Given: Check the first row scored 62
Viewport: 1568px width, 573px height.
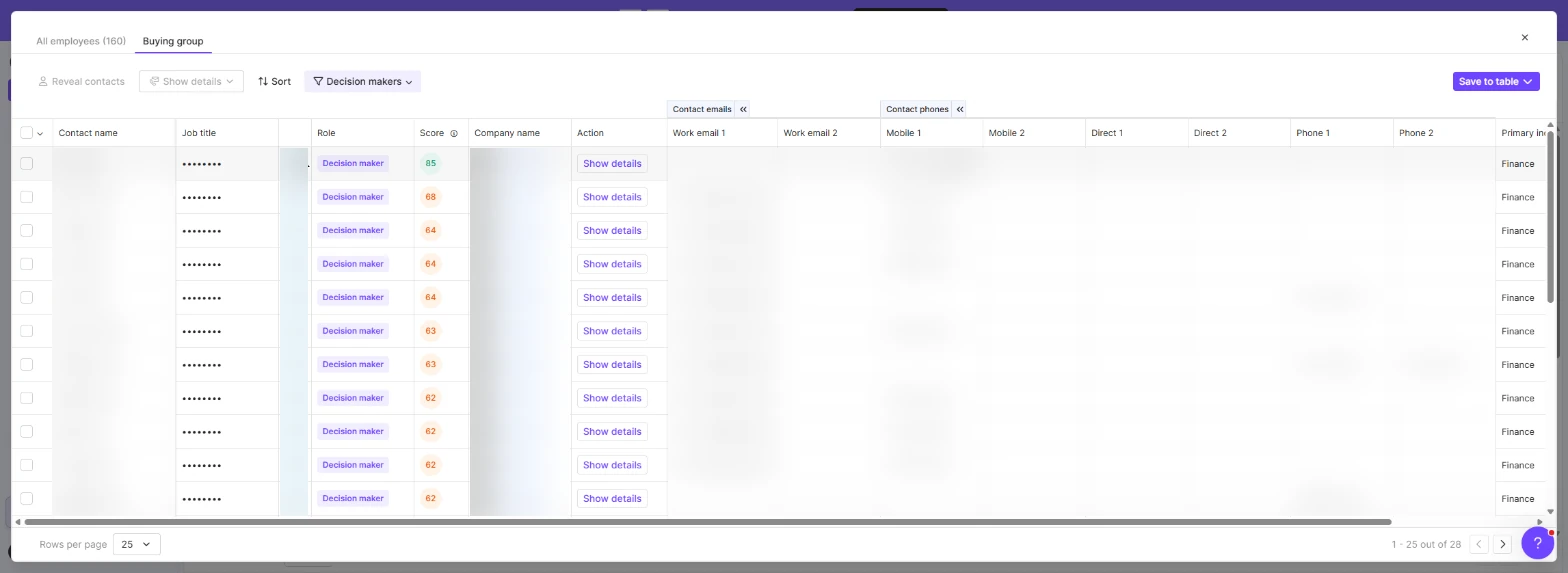Looking at the screenshot, I should 26,398.
